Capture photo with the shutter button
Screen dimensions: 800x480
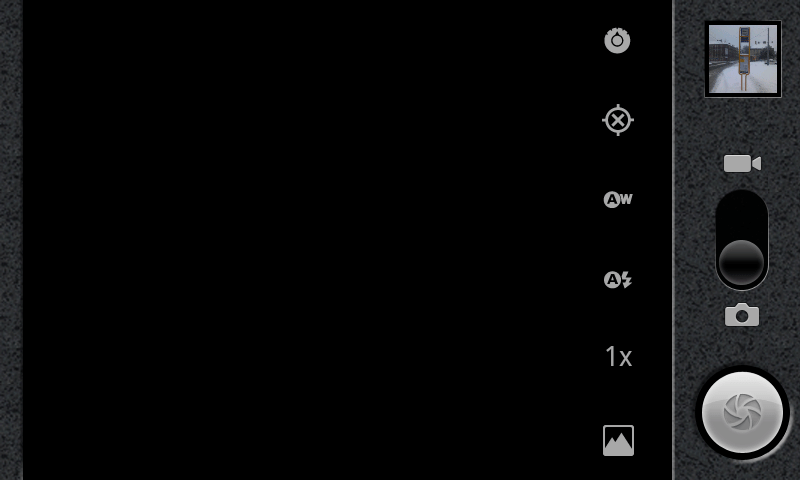(x=742, y=412)
